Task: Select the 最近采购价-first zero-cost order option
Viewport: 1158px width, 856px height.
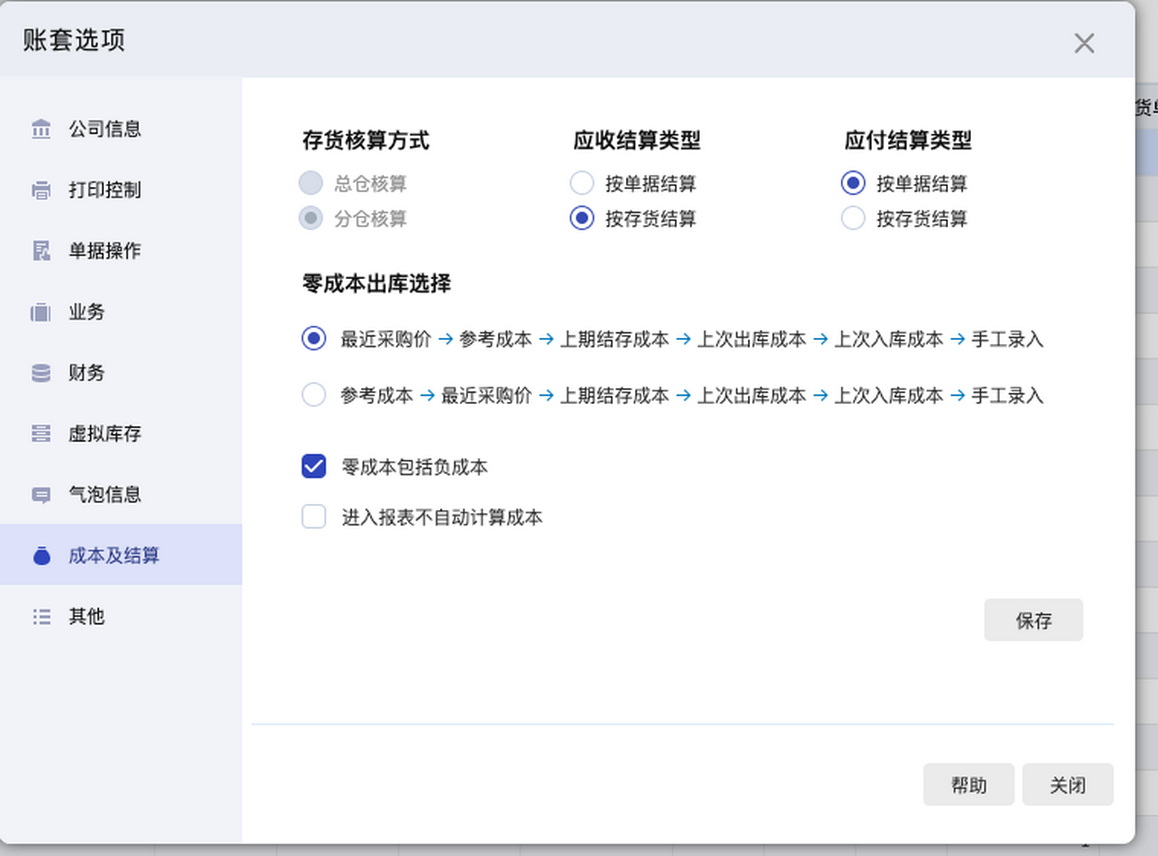Action: (x=314, y=339)
